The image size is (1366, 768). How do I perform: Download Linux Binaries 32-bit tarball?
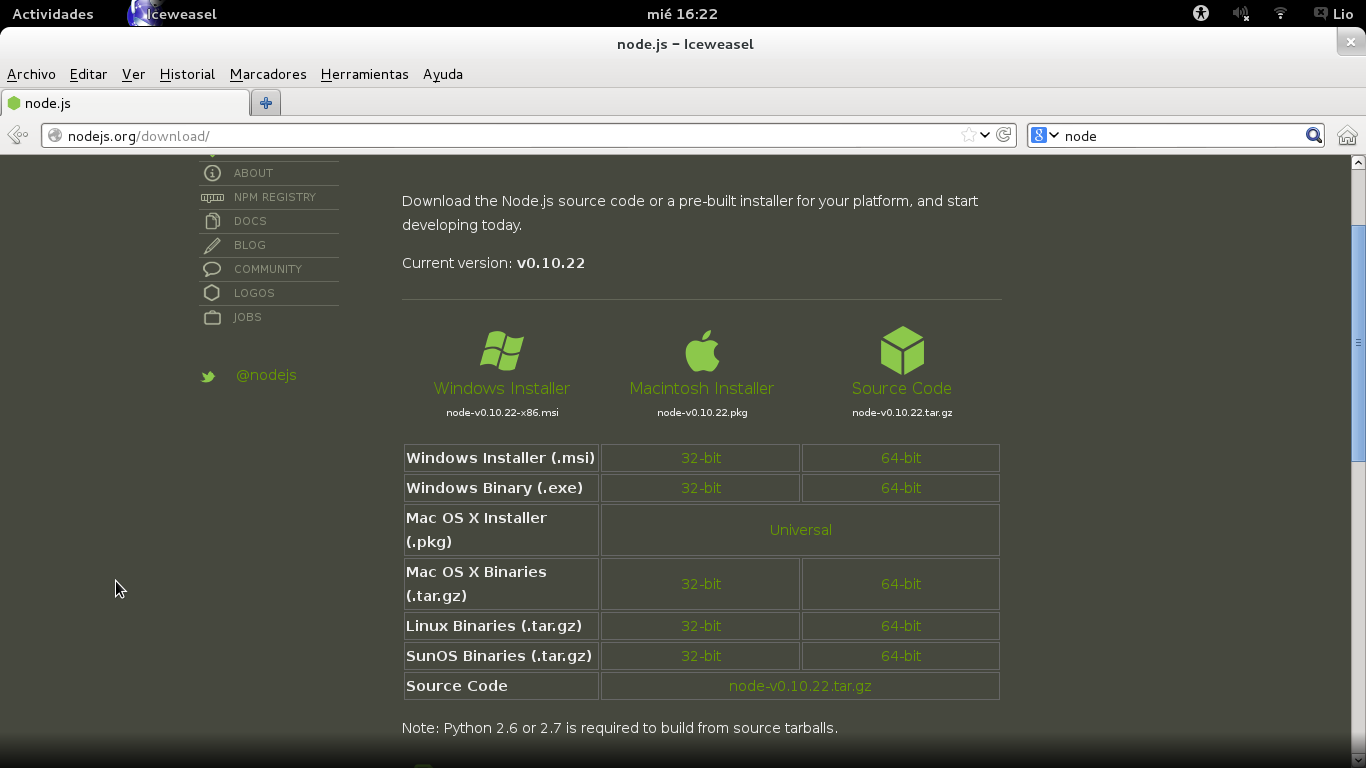click(701, 626)
